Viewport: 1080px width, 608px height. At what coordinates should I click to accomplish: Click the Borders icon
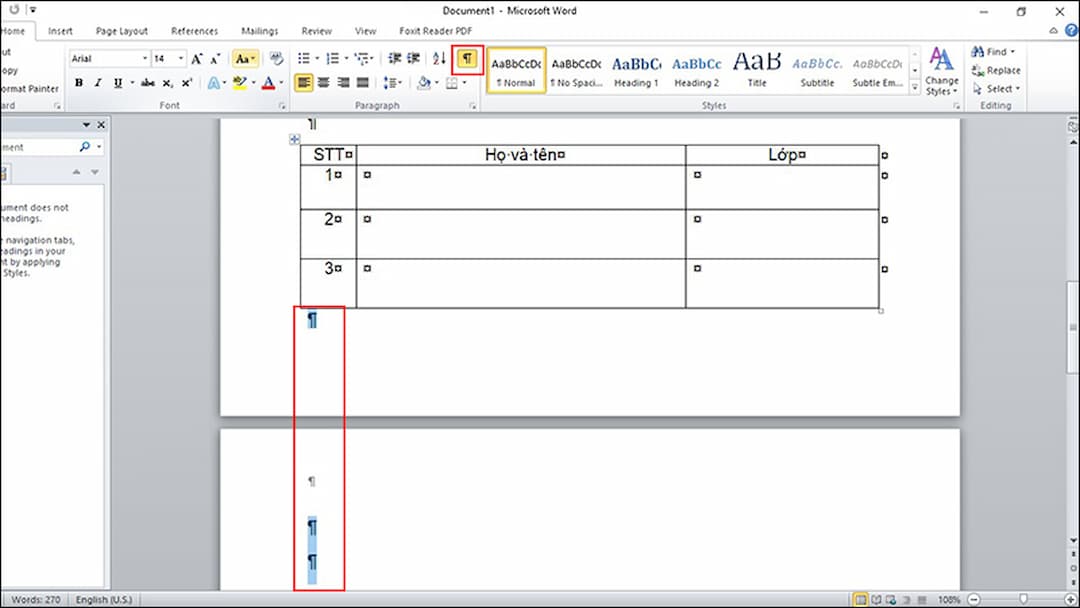click(x=452, y=83)
